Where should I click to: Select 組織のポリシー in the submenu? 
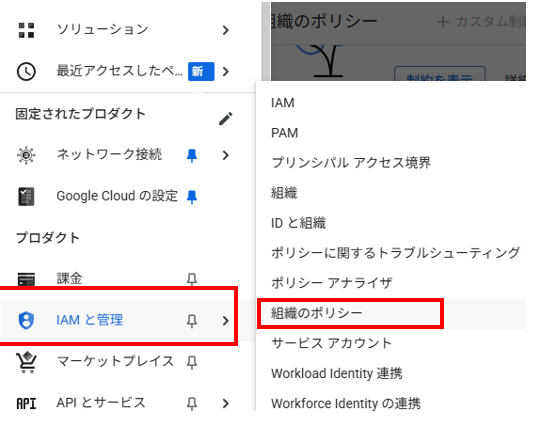(317, 313)
